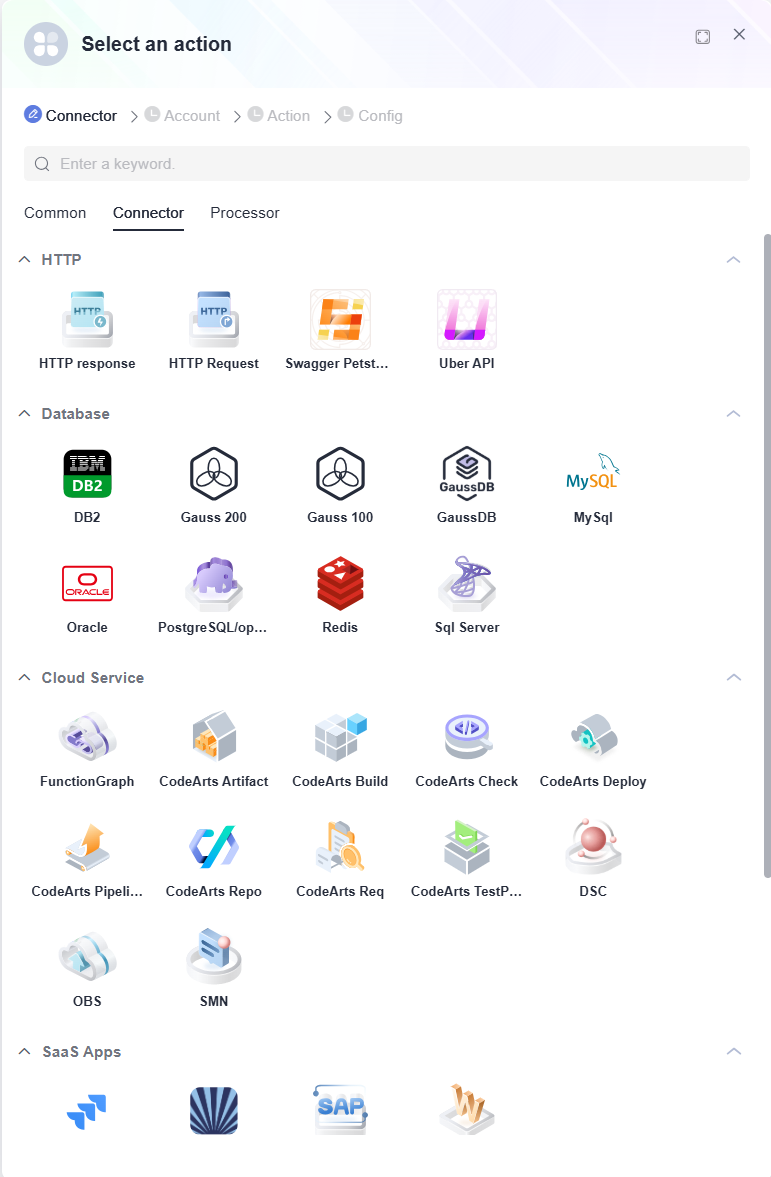Choose the Gauss 100 connector

point(340,485)
